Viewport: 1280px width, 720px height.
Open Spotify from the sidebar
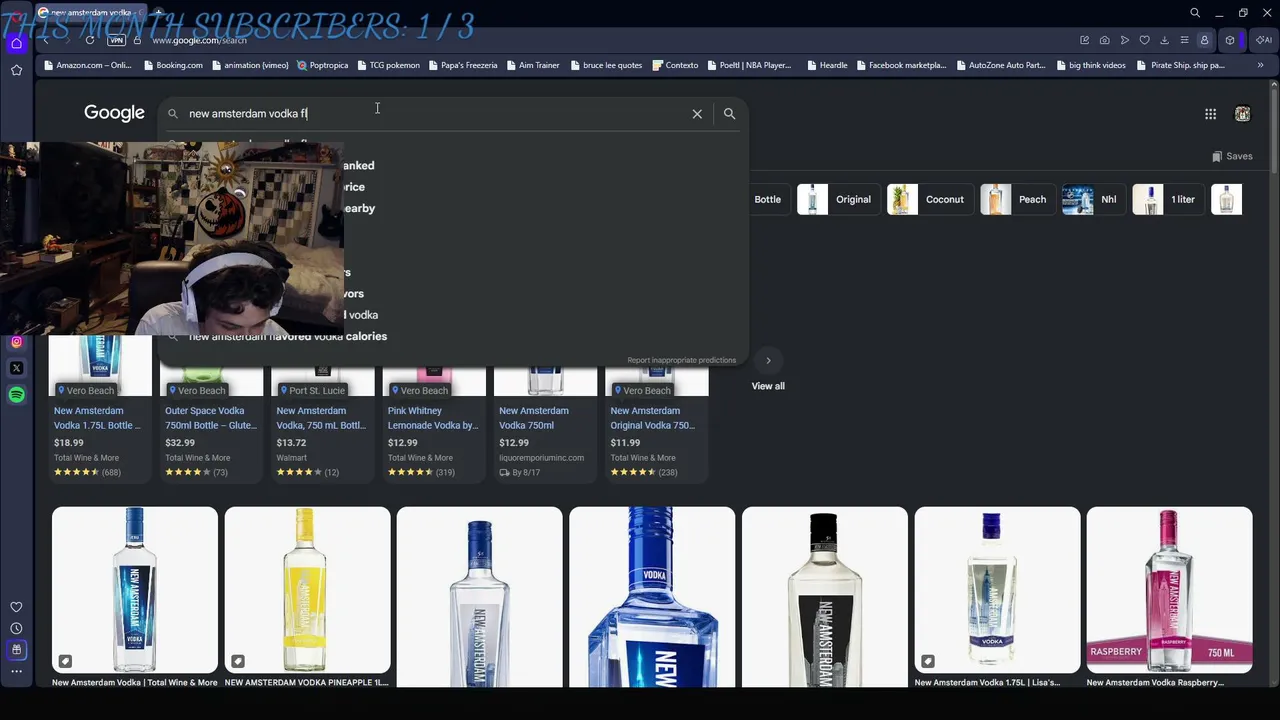[16, 395]
